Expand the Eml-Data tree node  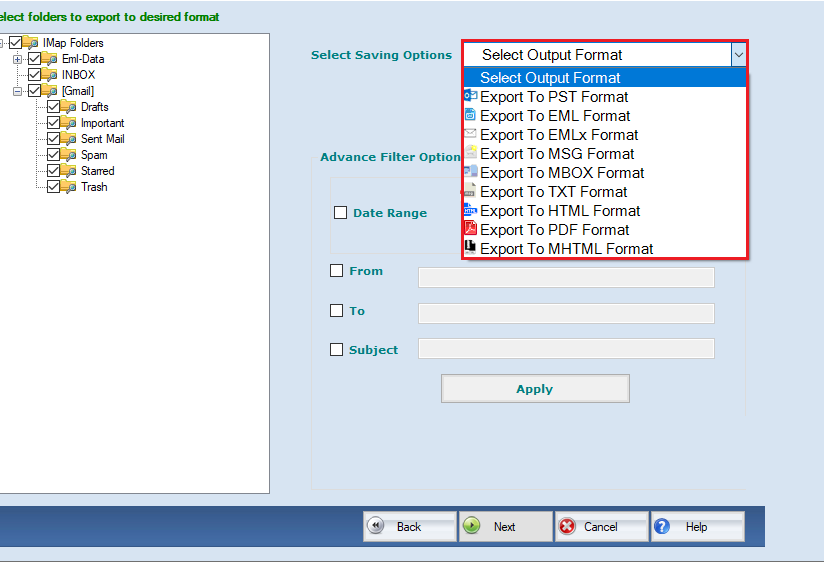pos(17,59)
